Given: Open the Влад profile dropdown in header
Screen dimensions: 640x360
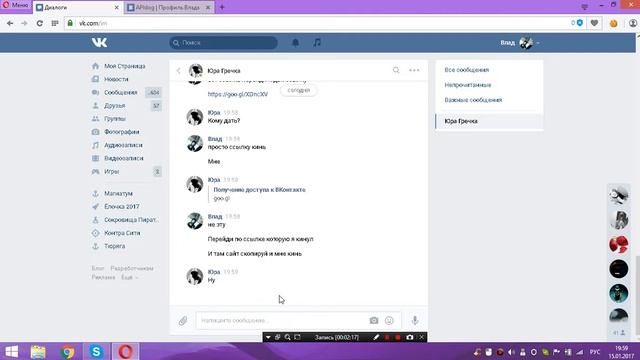Looking at the screenshot, I should [520, 42].
